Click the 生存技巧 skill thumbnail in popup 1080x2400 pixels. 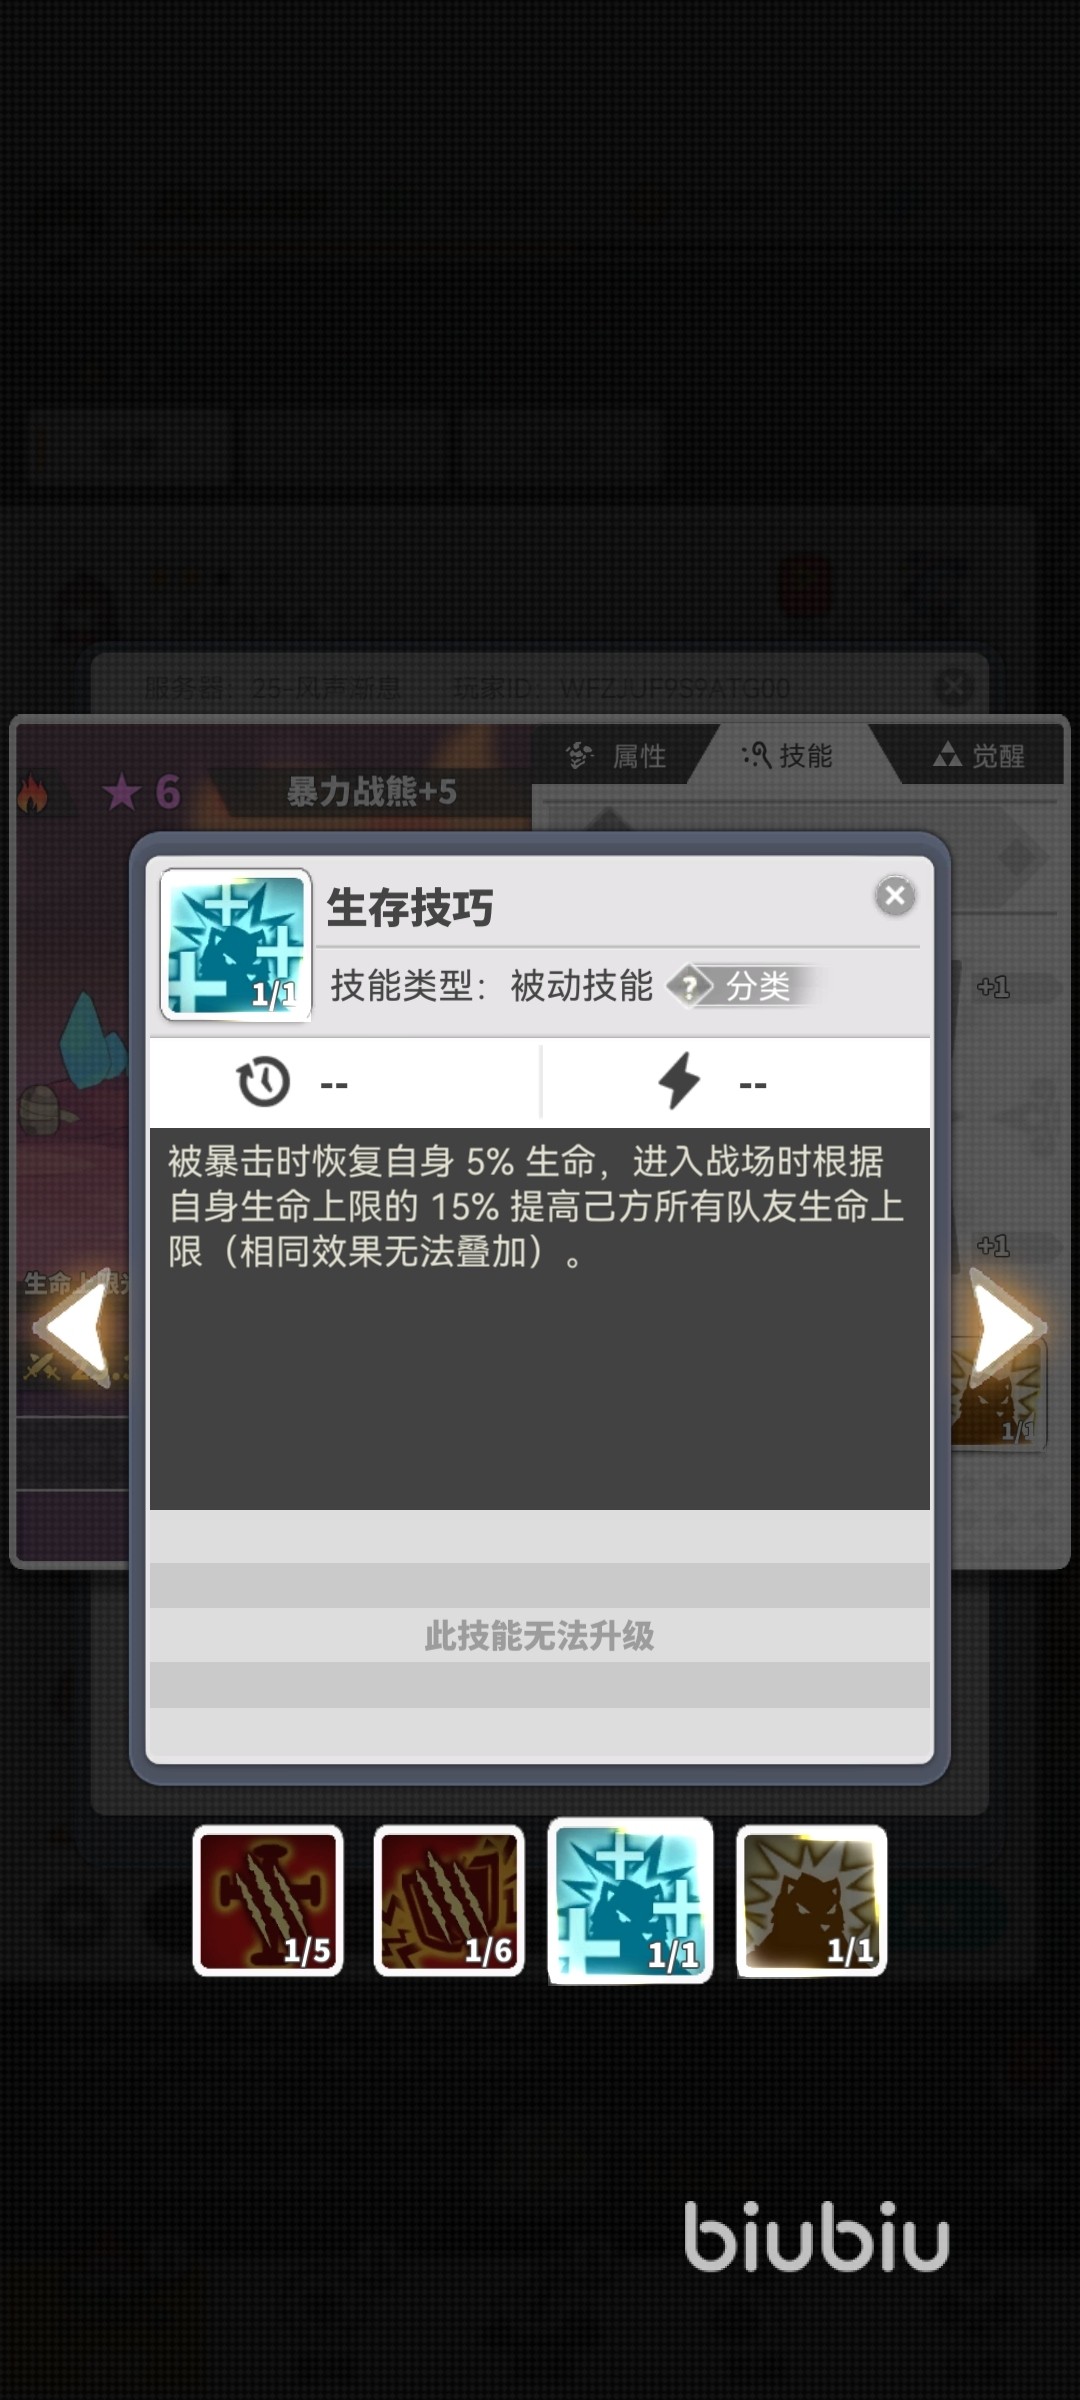(236, 944)
